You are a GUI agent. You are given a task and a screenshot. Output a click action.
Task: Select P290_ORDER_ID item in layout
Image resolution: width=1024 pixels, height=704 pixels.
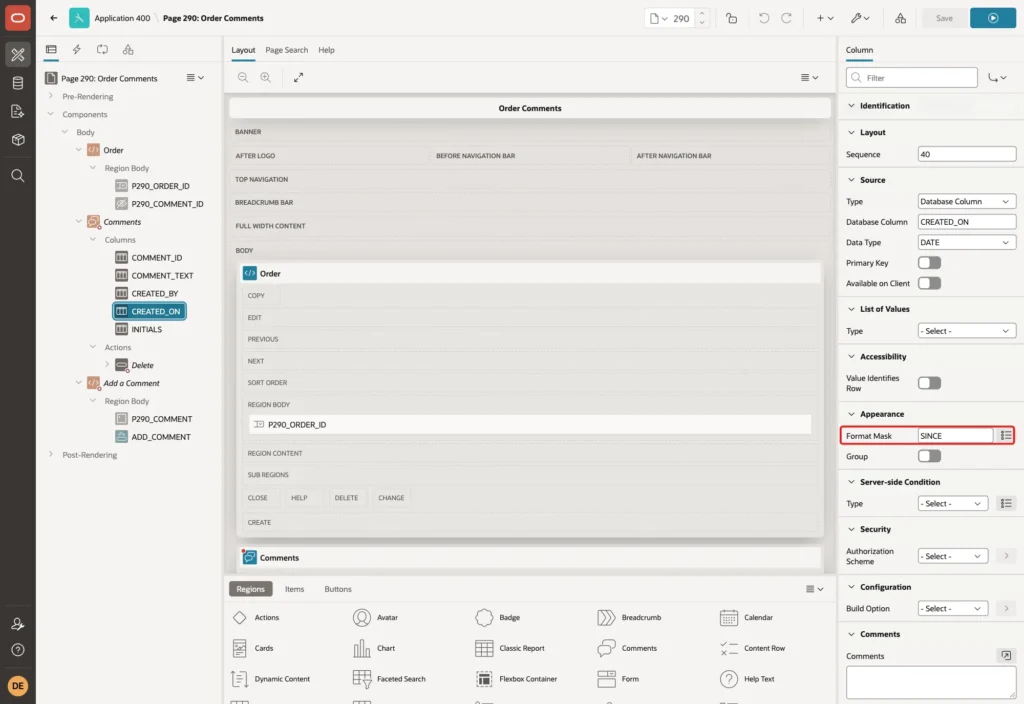click(530, 424)
